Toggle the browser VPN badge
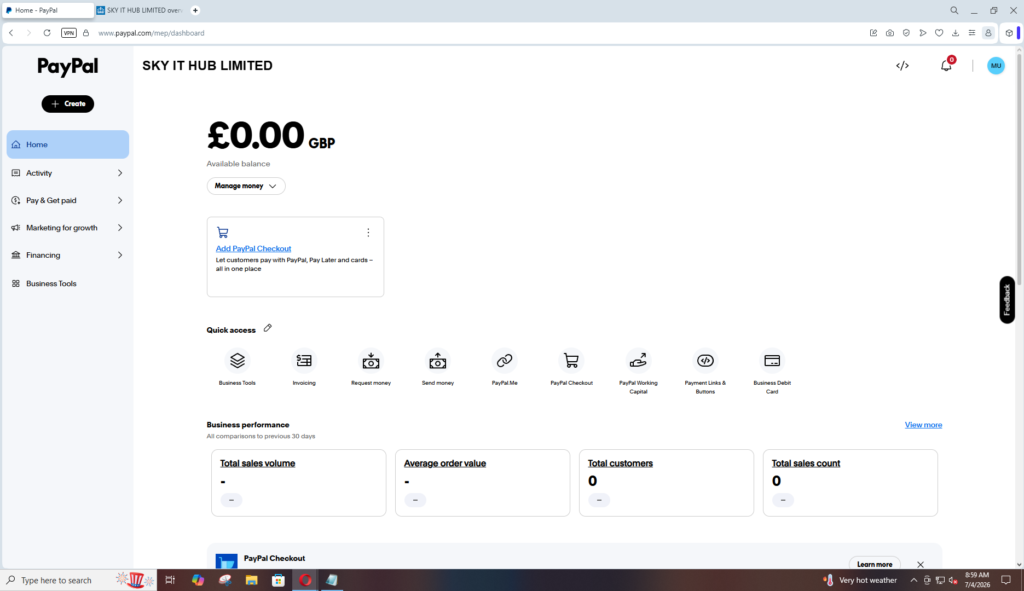 click(x=69, y=33)
